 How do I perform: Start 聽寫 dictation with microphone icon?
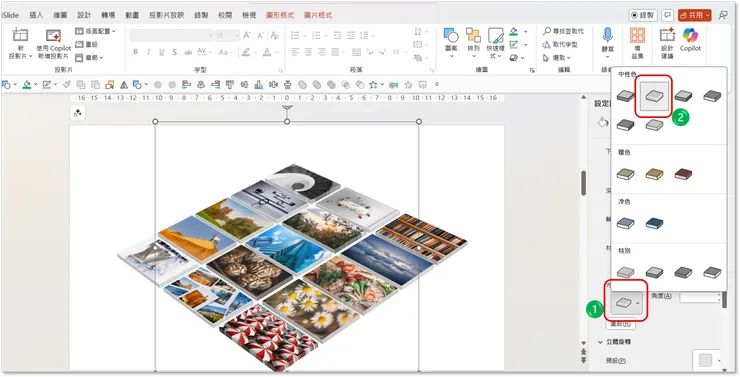(x=607, y=35)
